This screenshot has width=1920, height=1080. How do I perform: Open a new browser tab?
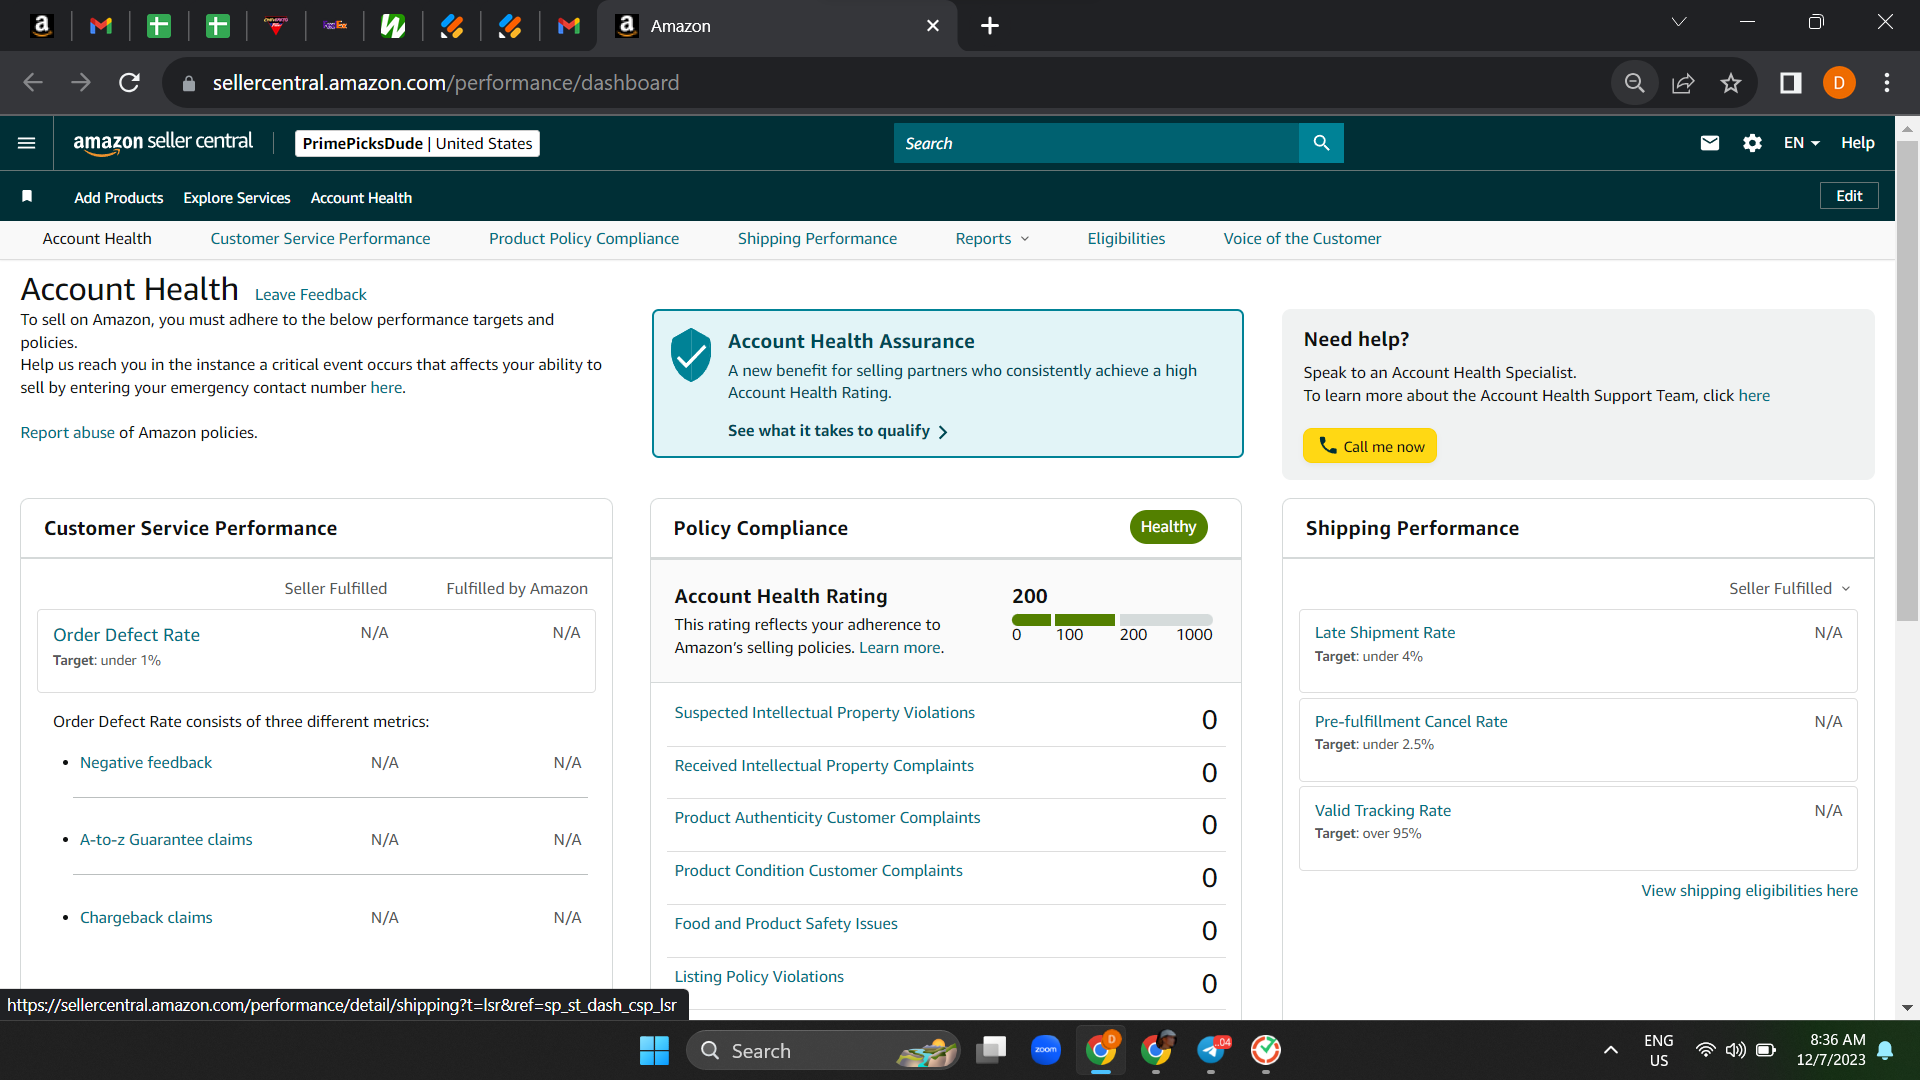point(990,26)
